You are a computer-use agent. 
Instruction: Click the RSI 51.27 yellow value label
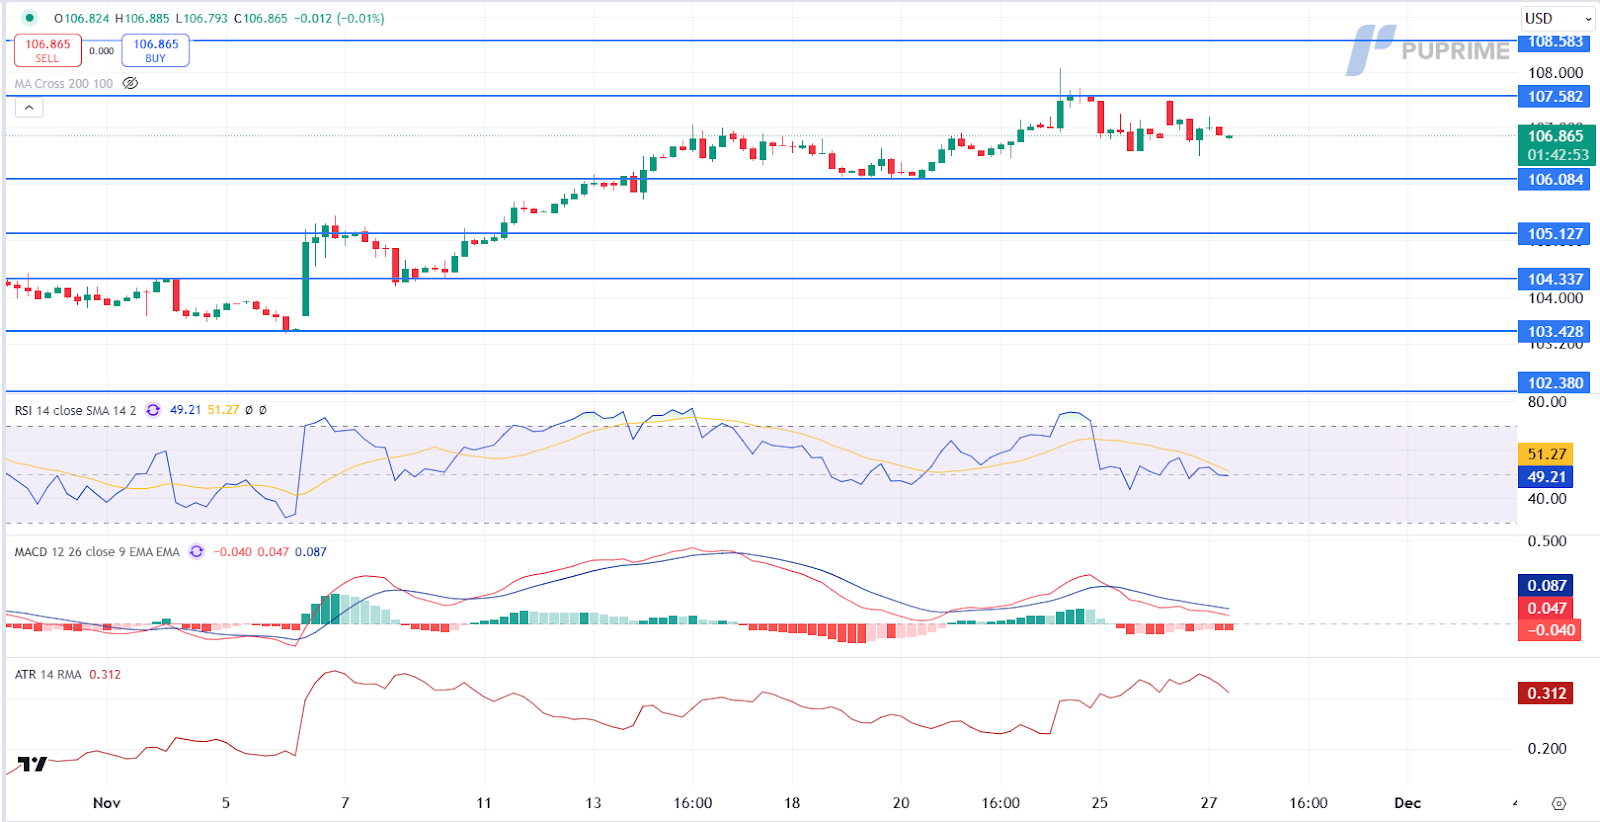tap(1546, 454)
